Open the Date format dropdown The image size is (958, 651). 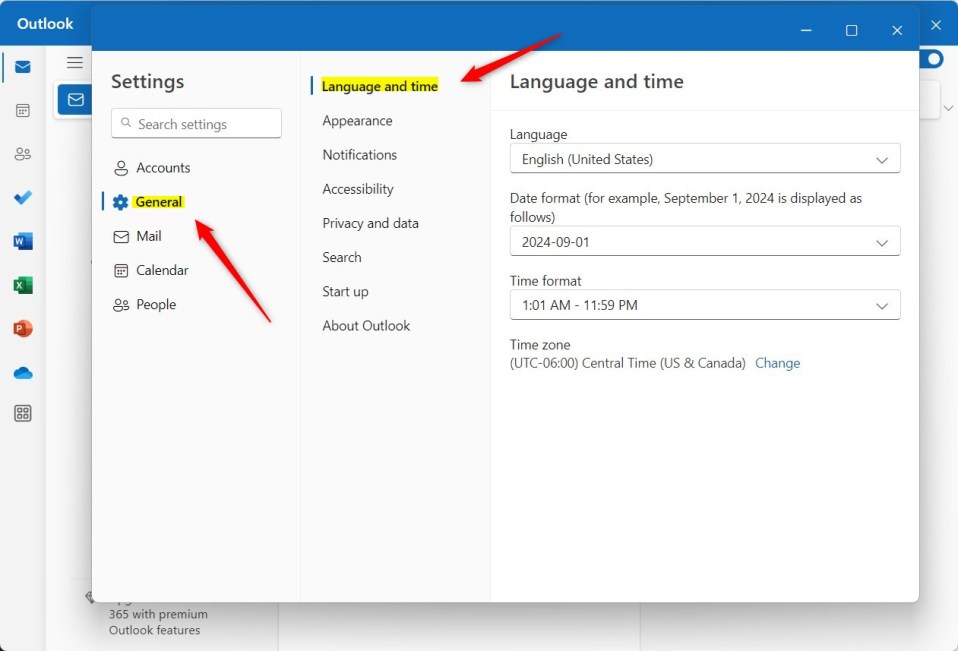click(705, 241)
